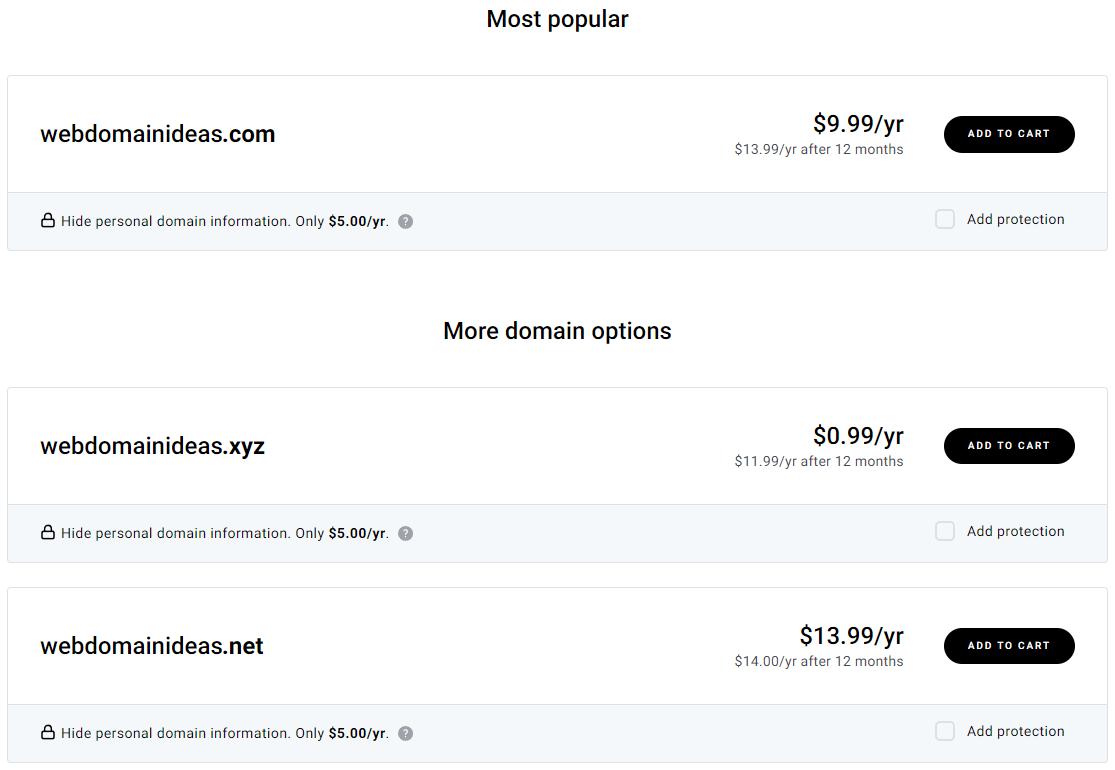The width and height of the screenshot is (1115, 770).
Task: Check Add protection for the .xyz domain
Action: (x=945, y=532)
